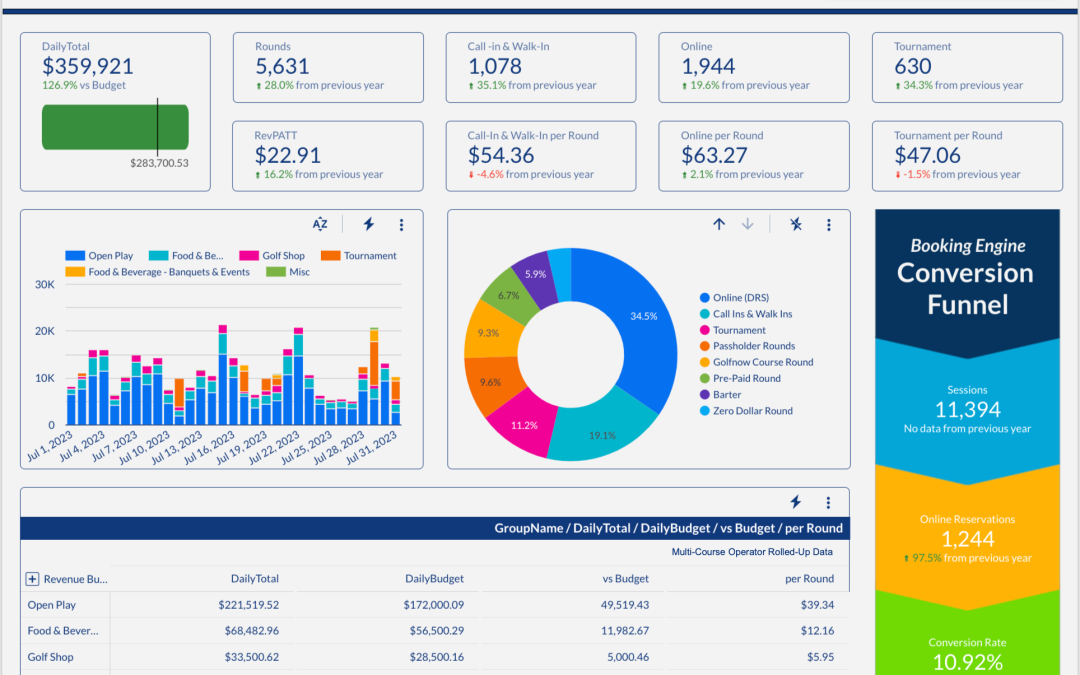
Task: Click the A-Z sort icon on bar chart
Action: [x=320, y=225]
